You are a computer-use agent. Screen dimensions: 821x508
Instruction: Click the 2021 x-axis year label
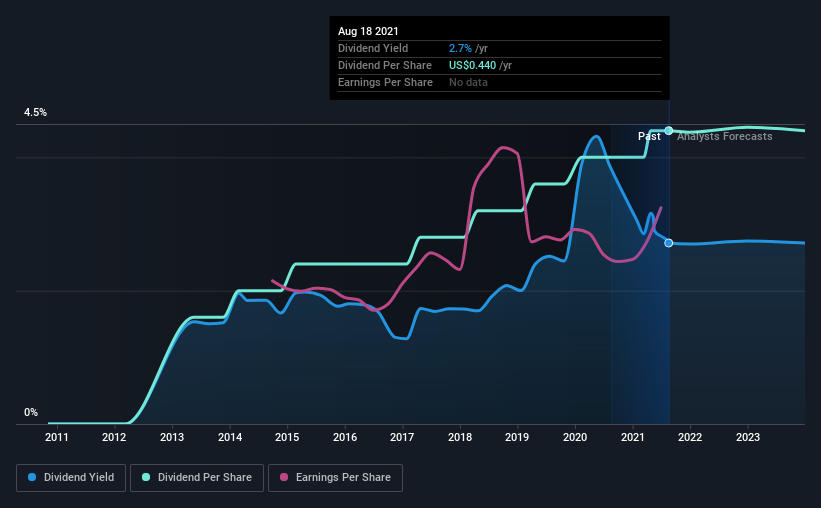pyautogui.click(x=633, y=437)
